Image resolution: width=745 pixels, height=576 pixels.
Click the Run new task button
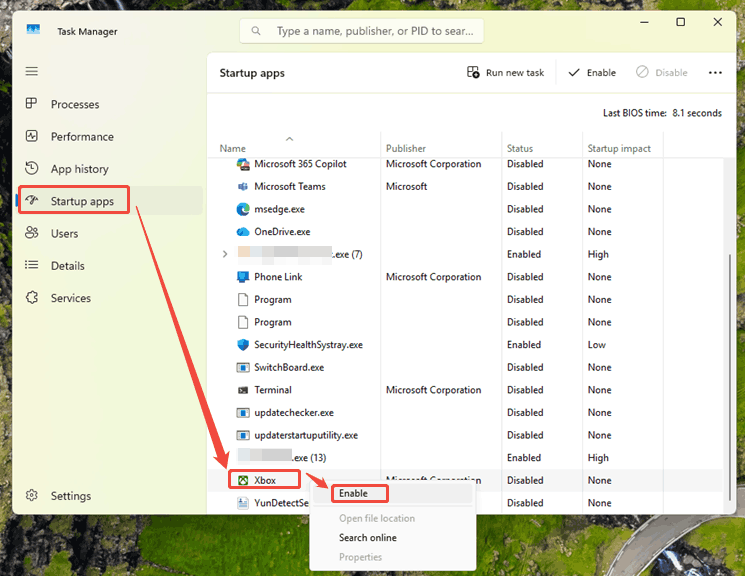tap(506, 73)
